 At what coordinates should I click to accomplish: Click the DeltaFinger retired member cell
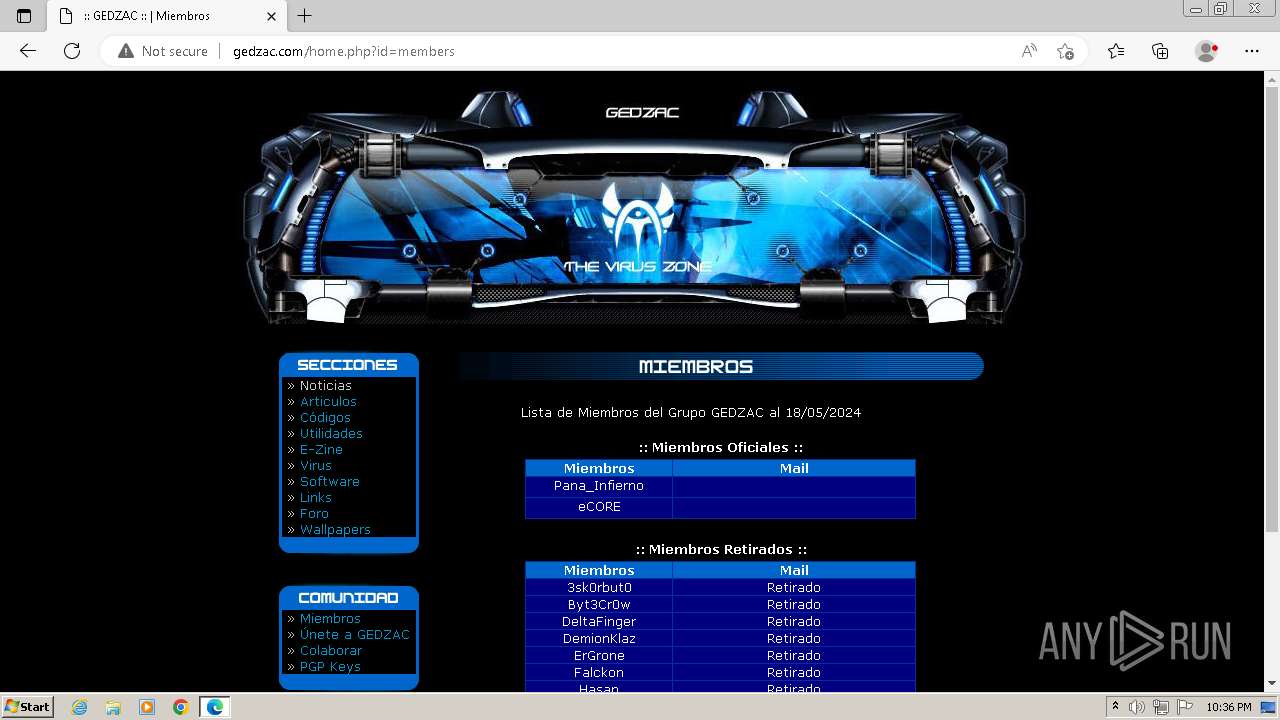(598, 622)
